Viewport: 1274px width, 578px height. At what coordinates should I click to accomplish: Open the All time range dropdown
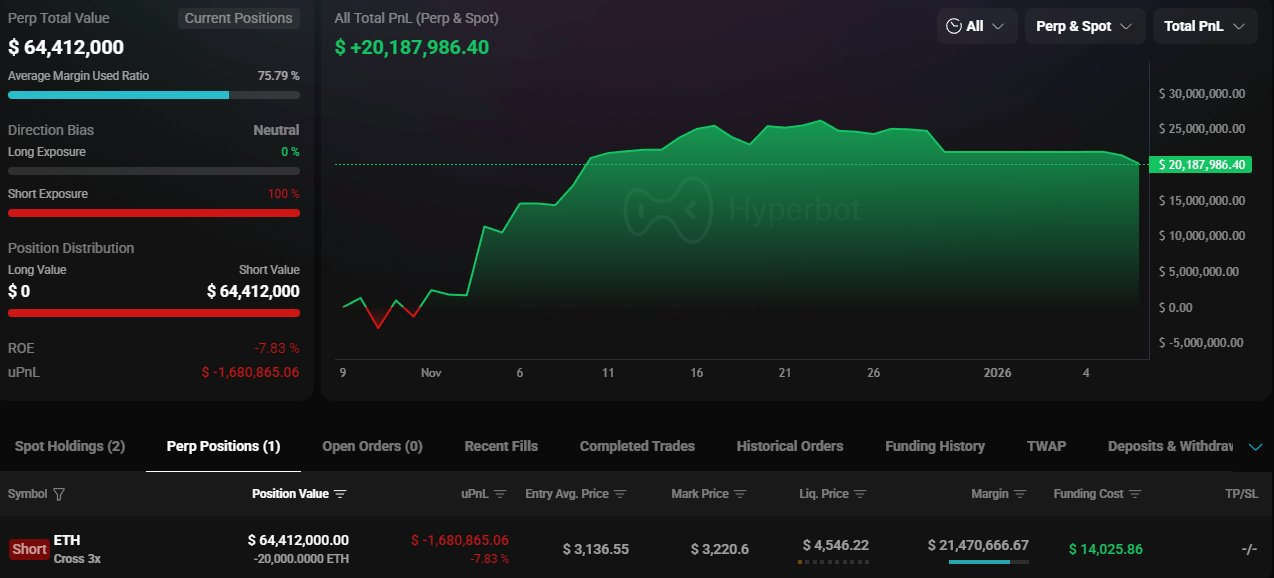976,26
